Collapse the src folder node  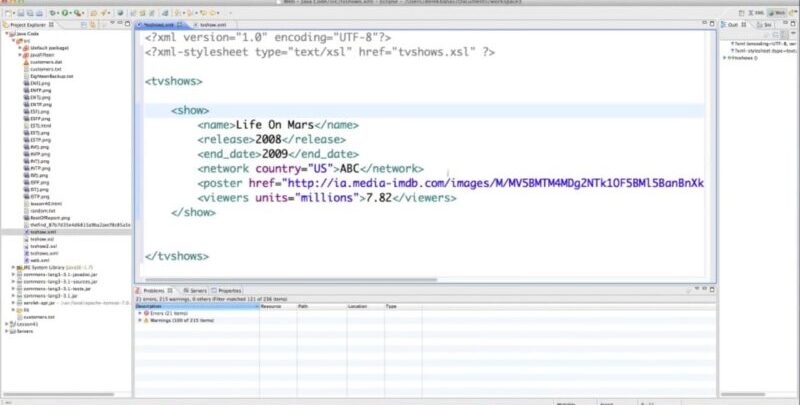tap(14, 41)
